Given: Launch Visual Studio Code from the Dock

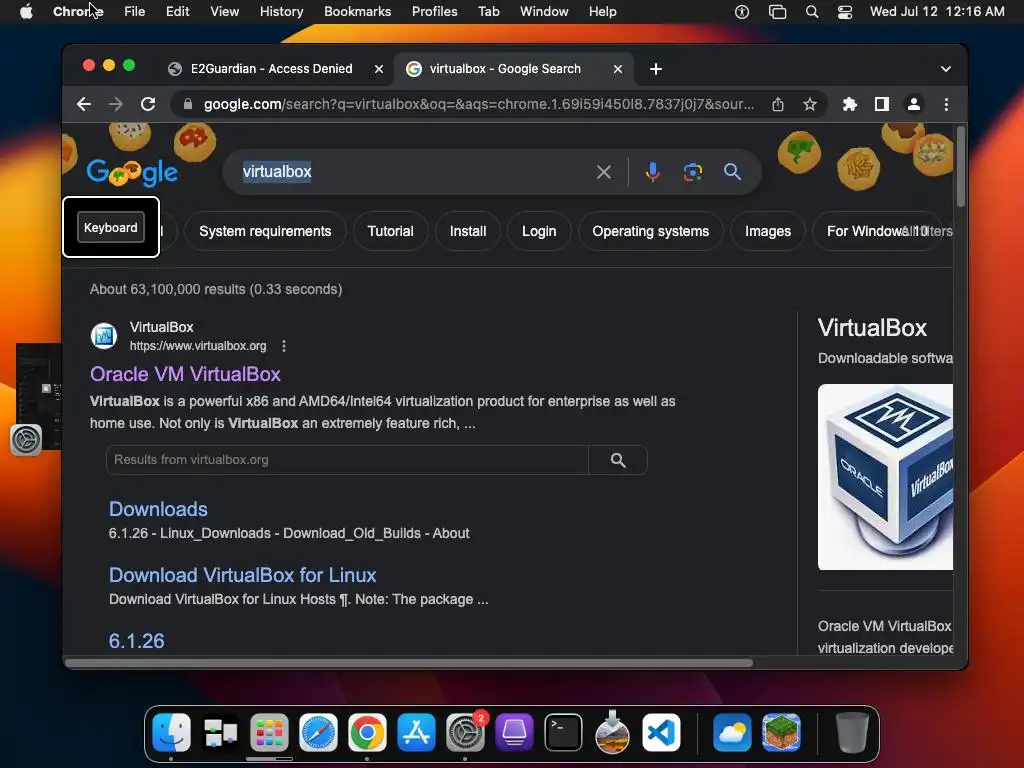Looking at the screenshot, I should 661,732.
